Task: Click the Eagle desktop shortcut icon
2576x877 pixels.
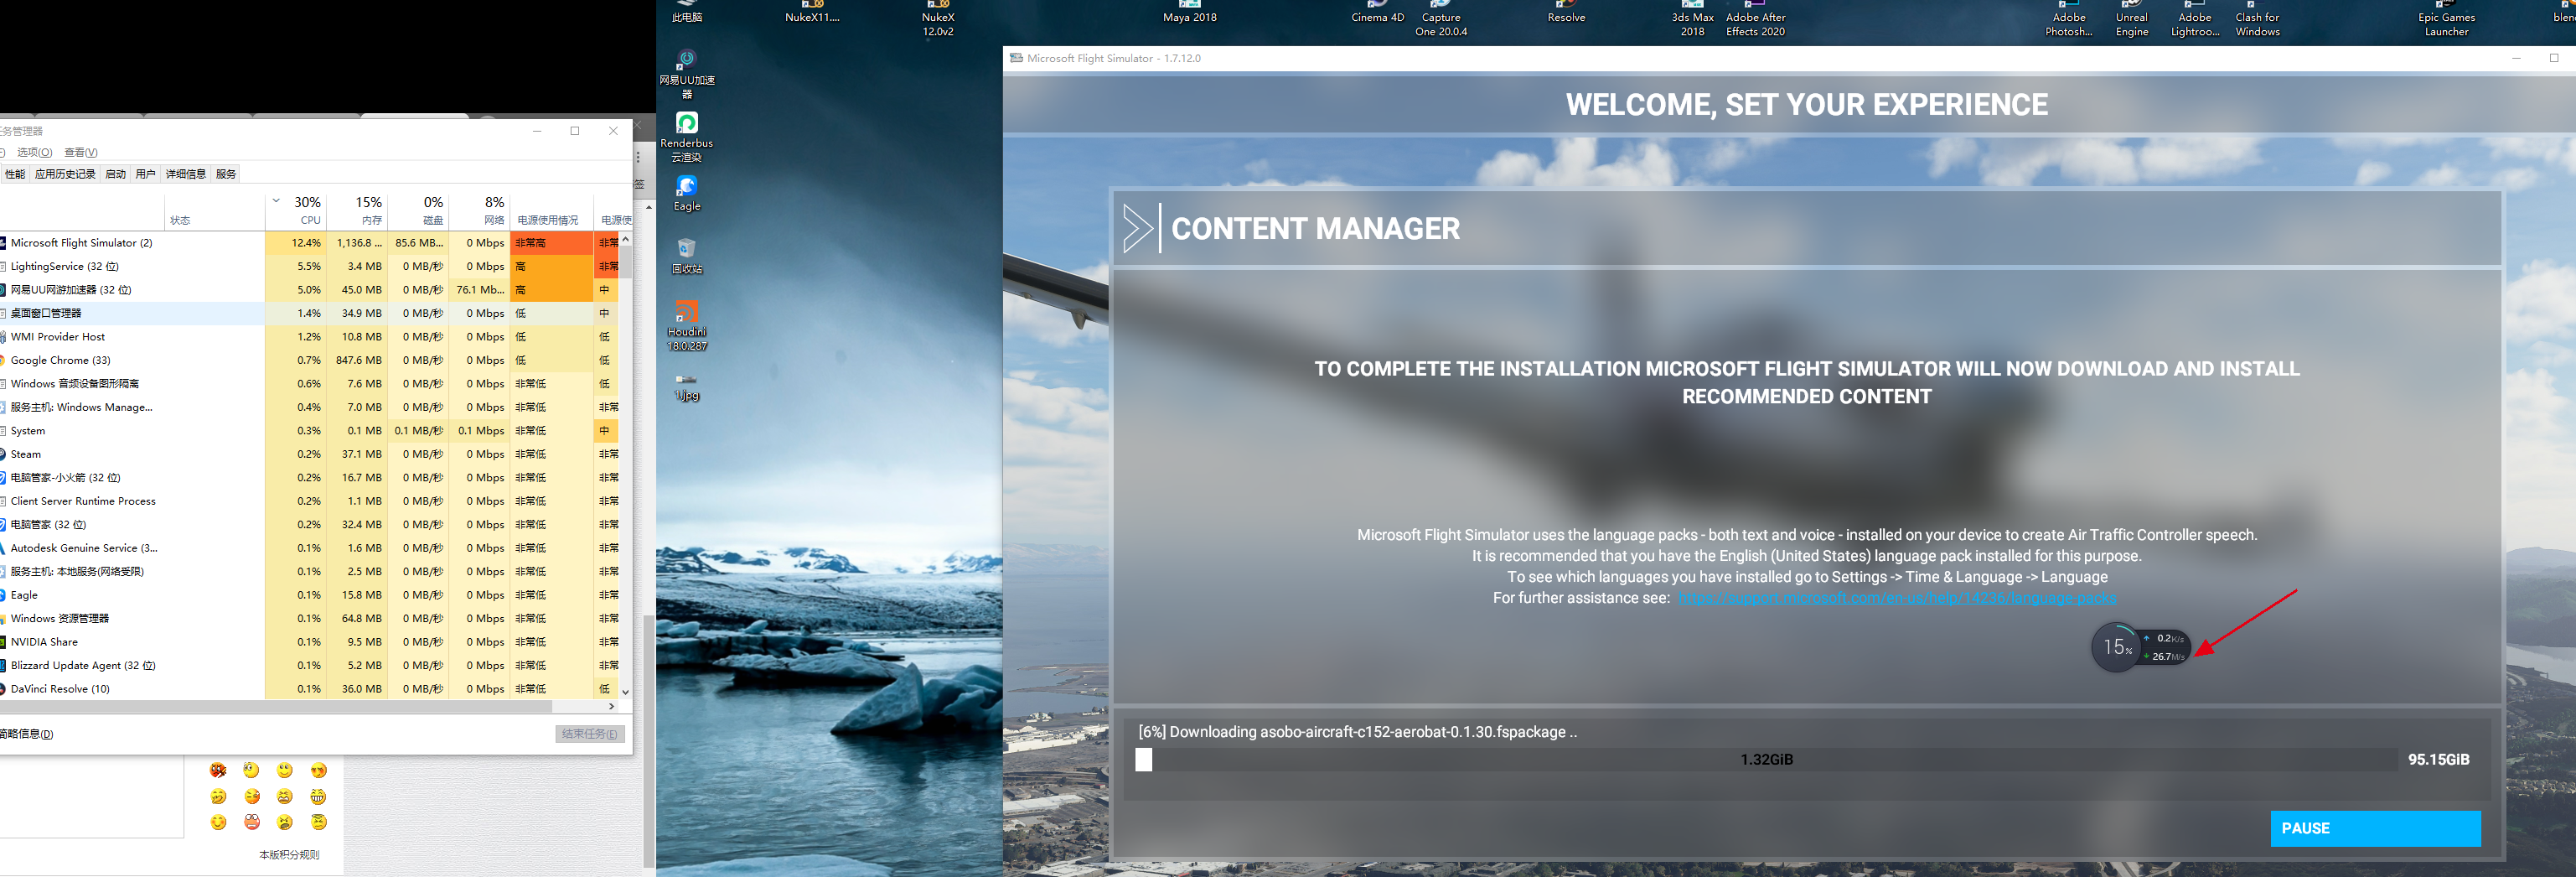Action: (x=686, y=187)
